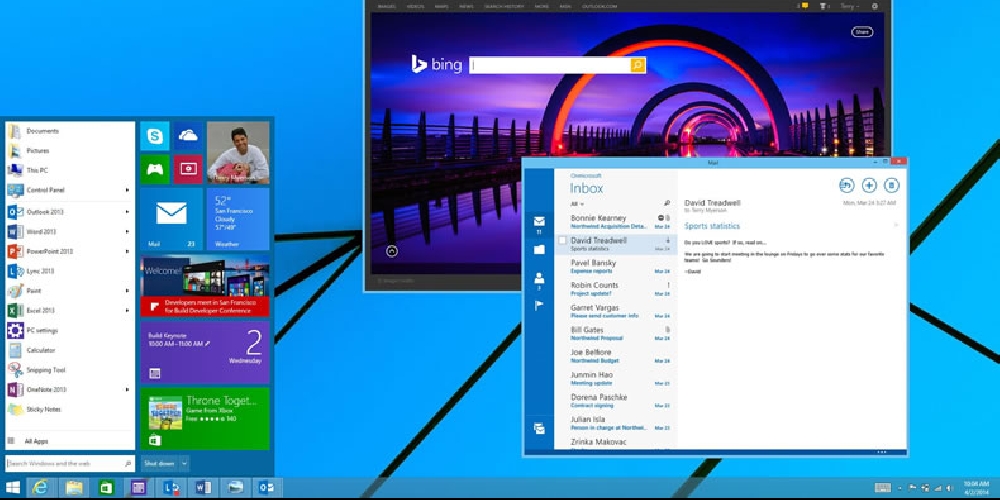Open the Mail tile with envelope
The height and width of the screenshot is (500, 1000).
click(172, 219)
